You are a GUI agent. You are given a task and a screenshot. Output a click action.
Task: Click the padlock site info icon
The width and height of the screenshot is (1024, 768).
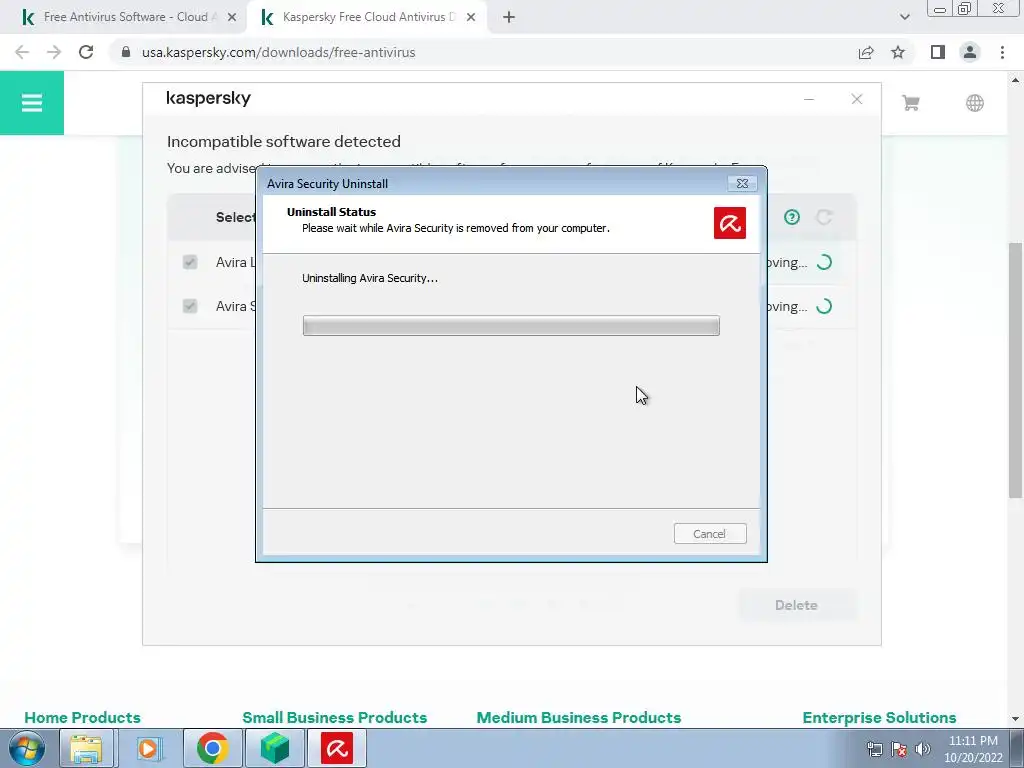(x=126, y=52)
